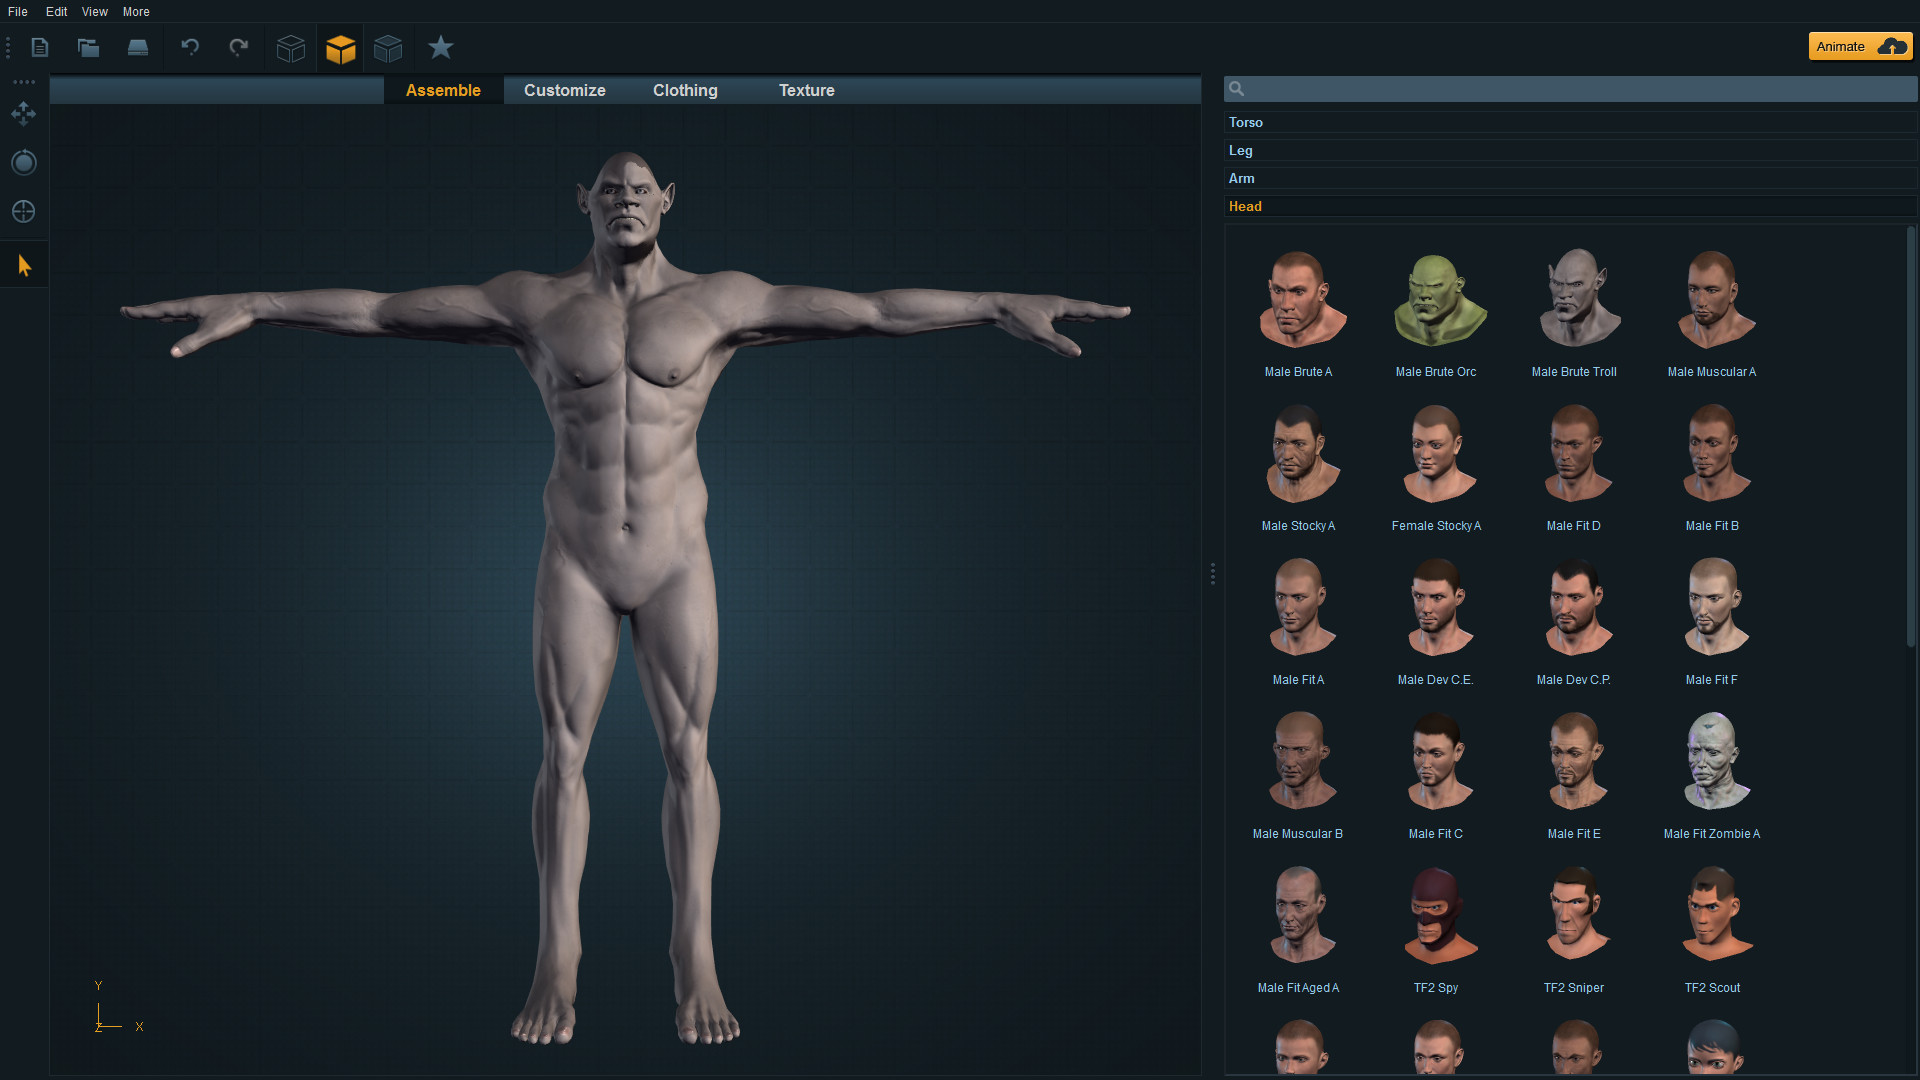Click the Animate button
Image resolution: width=1920 pixels, height=1080 pixels.
coord(1842,46)
